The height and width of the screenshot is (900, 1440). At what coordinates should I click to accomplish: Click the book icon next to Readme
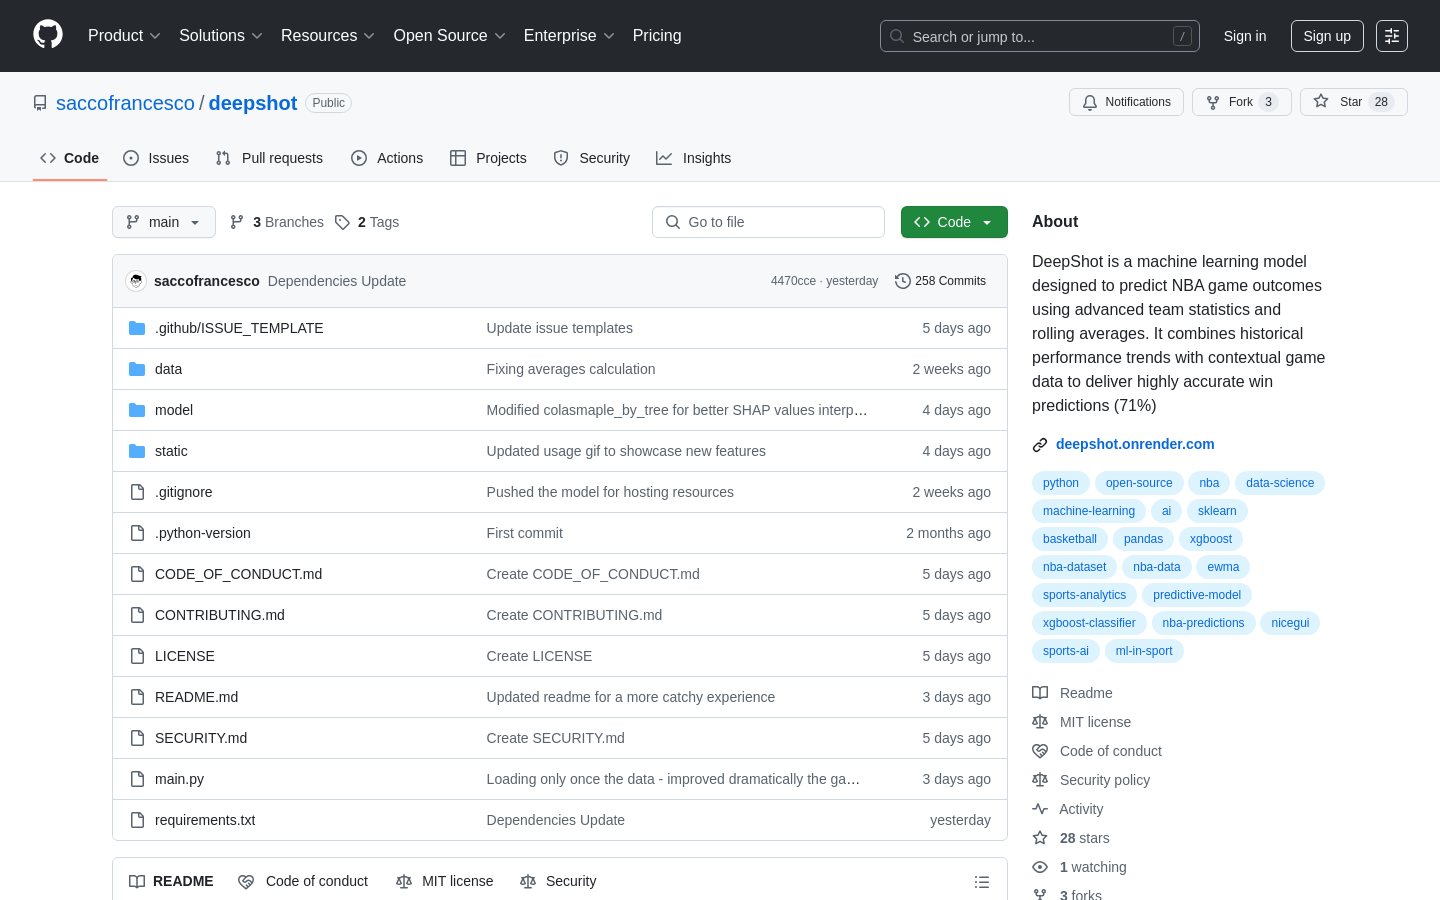[1040, 693]
